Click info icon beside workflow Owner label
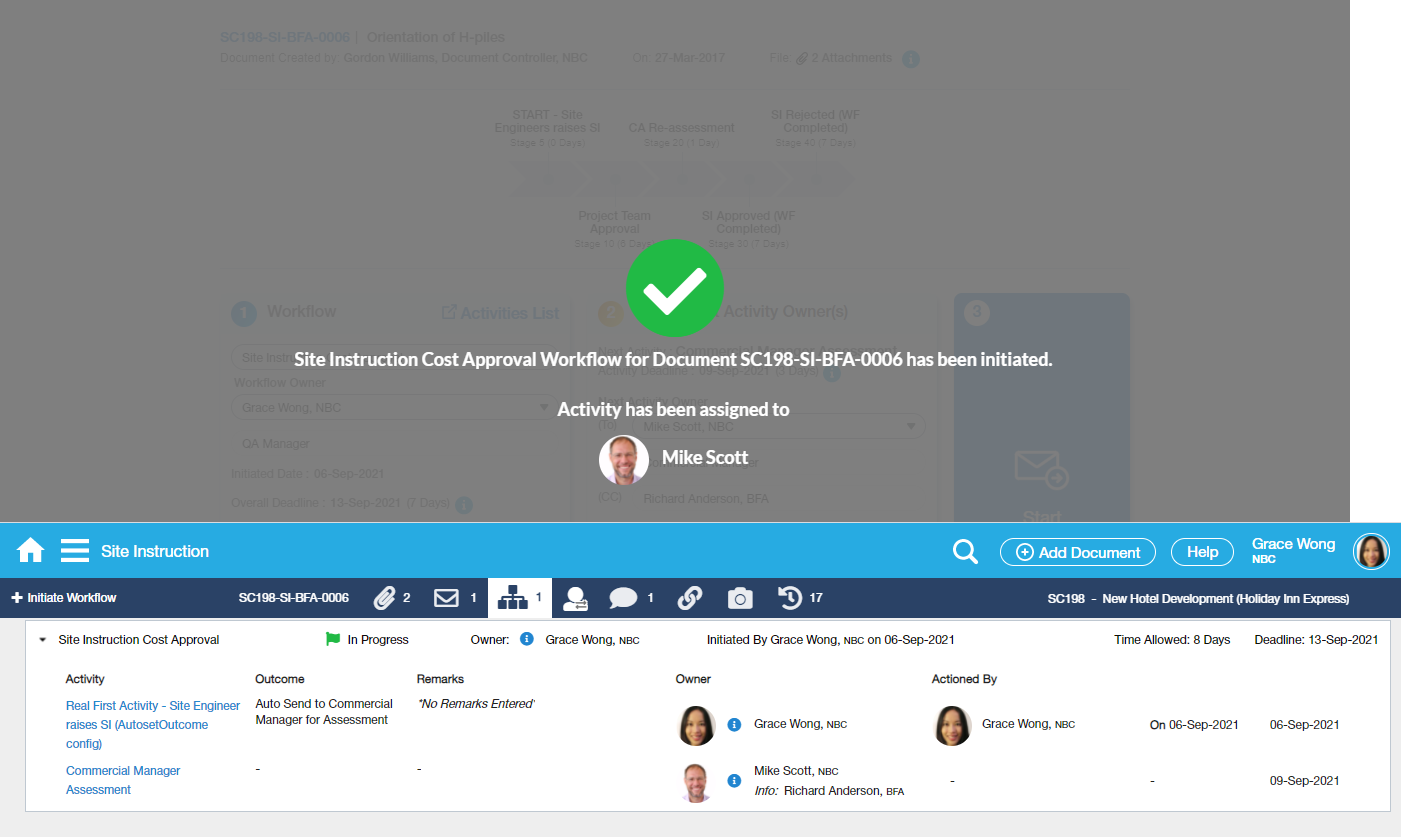 coord(527,639)
